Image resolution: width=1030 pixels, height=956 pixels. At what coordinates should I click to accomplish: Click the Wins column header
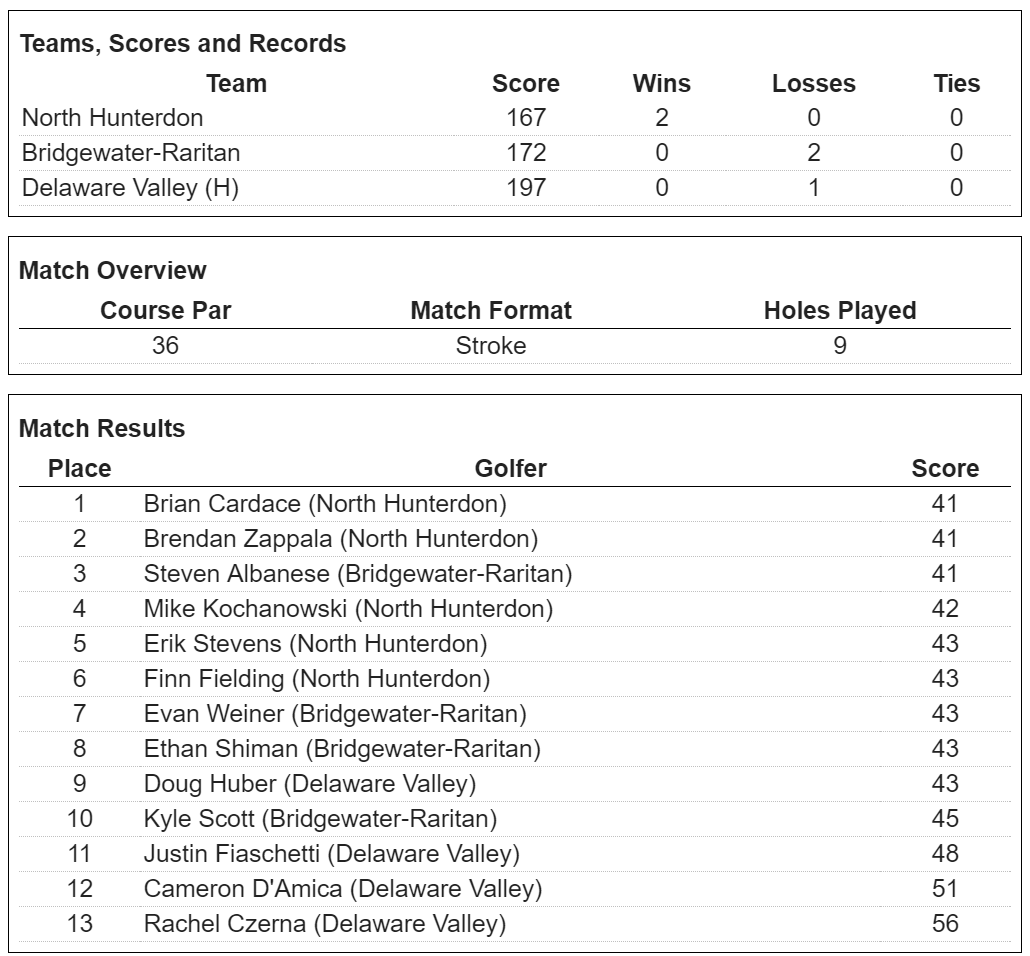[662, 84]
